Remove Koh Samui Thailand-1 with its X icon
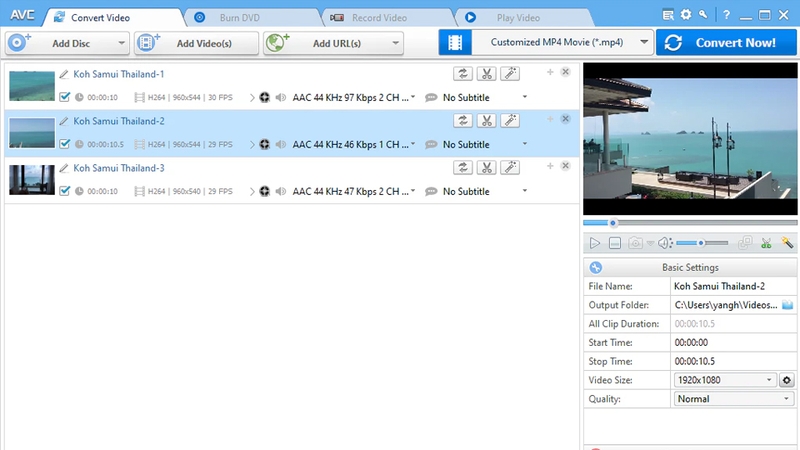 pyautogui.click(x=565, y=72)
